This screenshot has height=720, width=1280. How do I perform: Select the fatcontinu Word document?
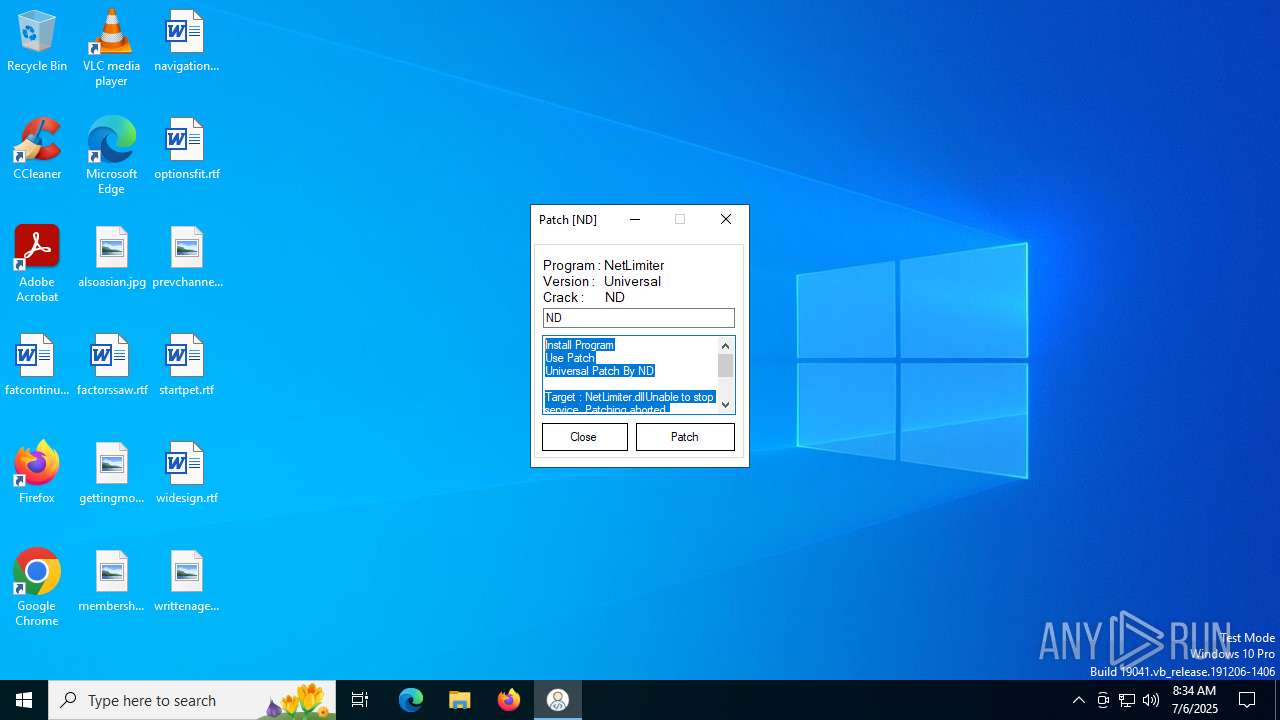(x=37, y=365)
